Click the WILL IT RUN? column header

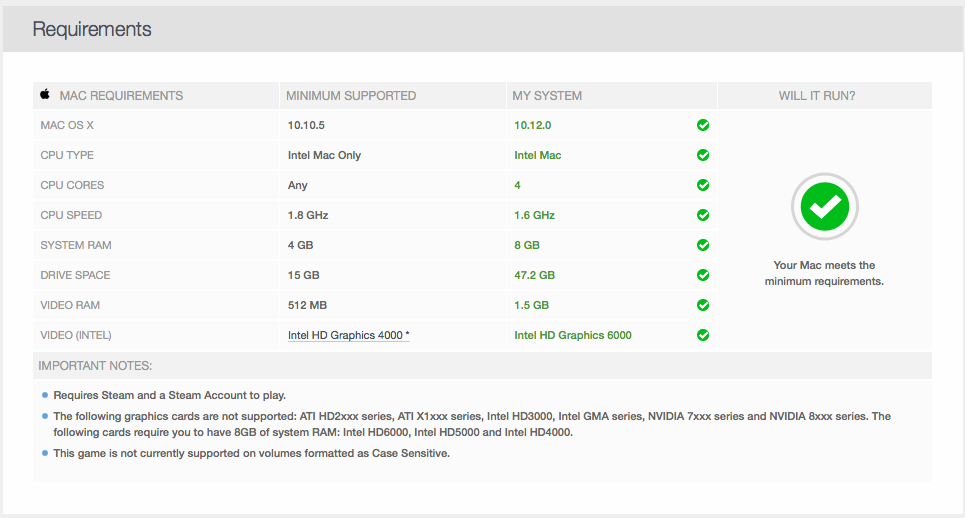point(817,95)
